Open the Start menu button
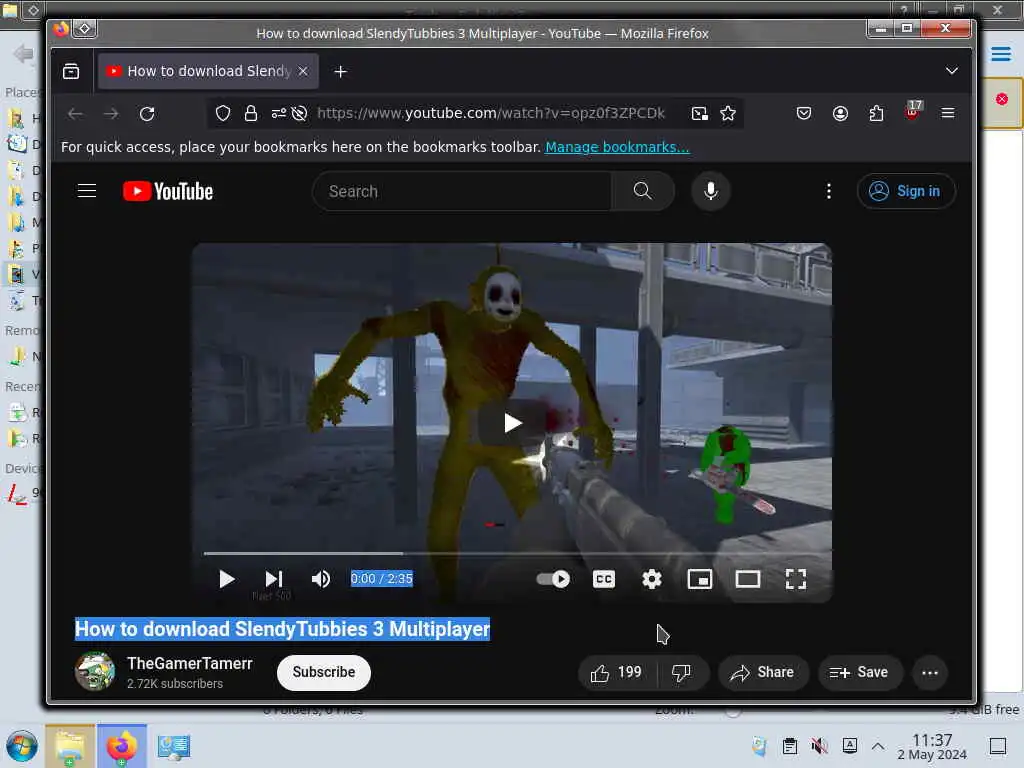The width and height of the screenshot is (1024, 768). pyautogui.click(x=22, y=746)
